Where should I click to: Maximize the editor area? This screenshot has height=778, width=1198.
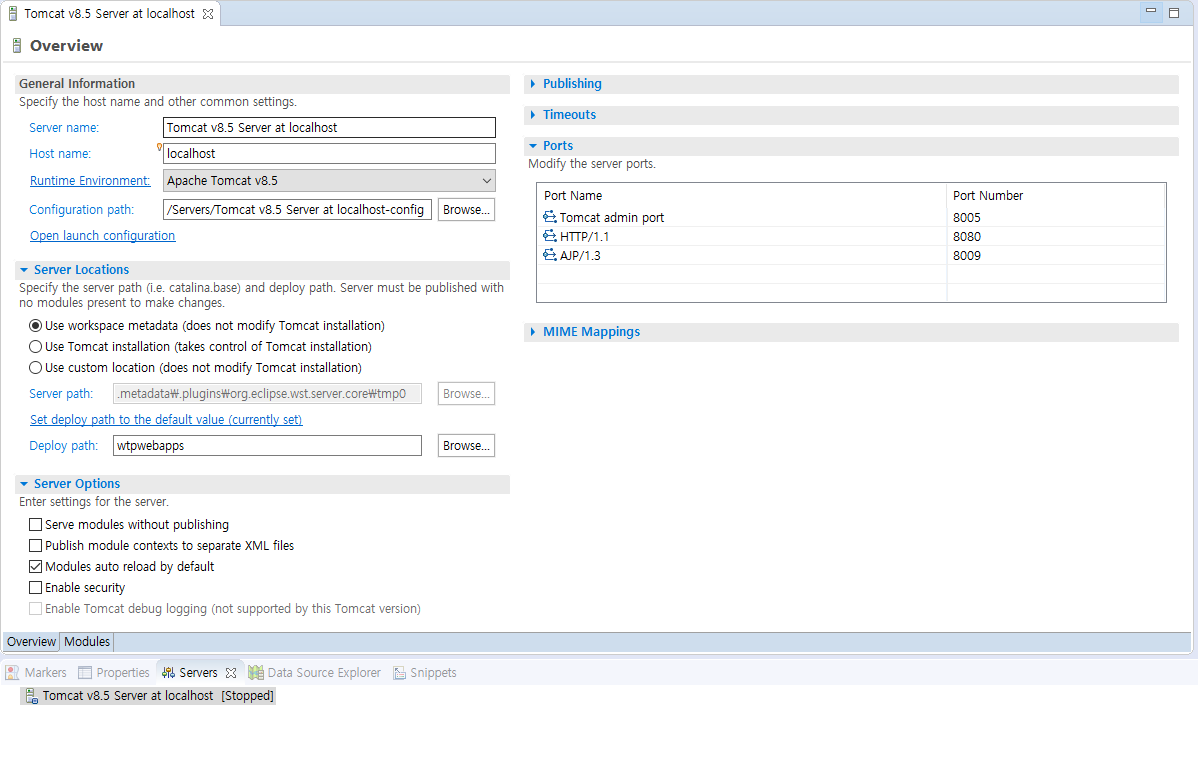(1174, 12)
